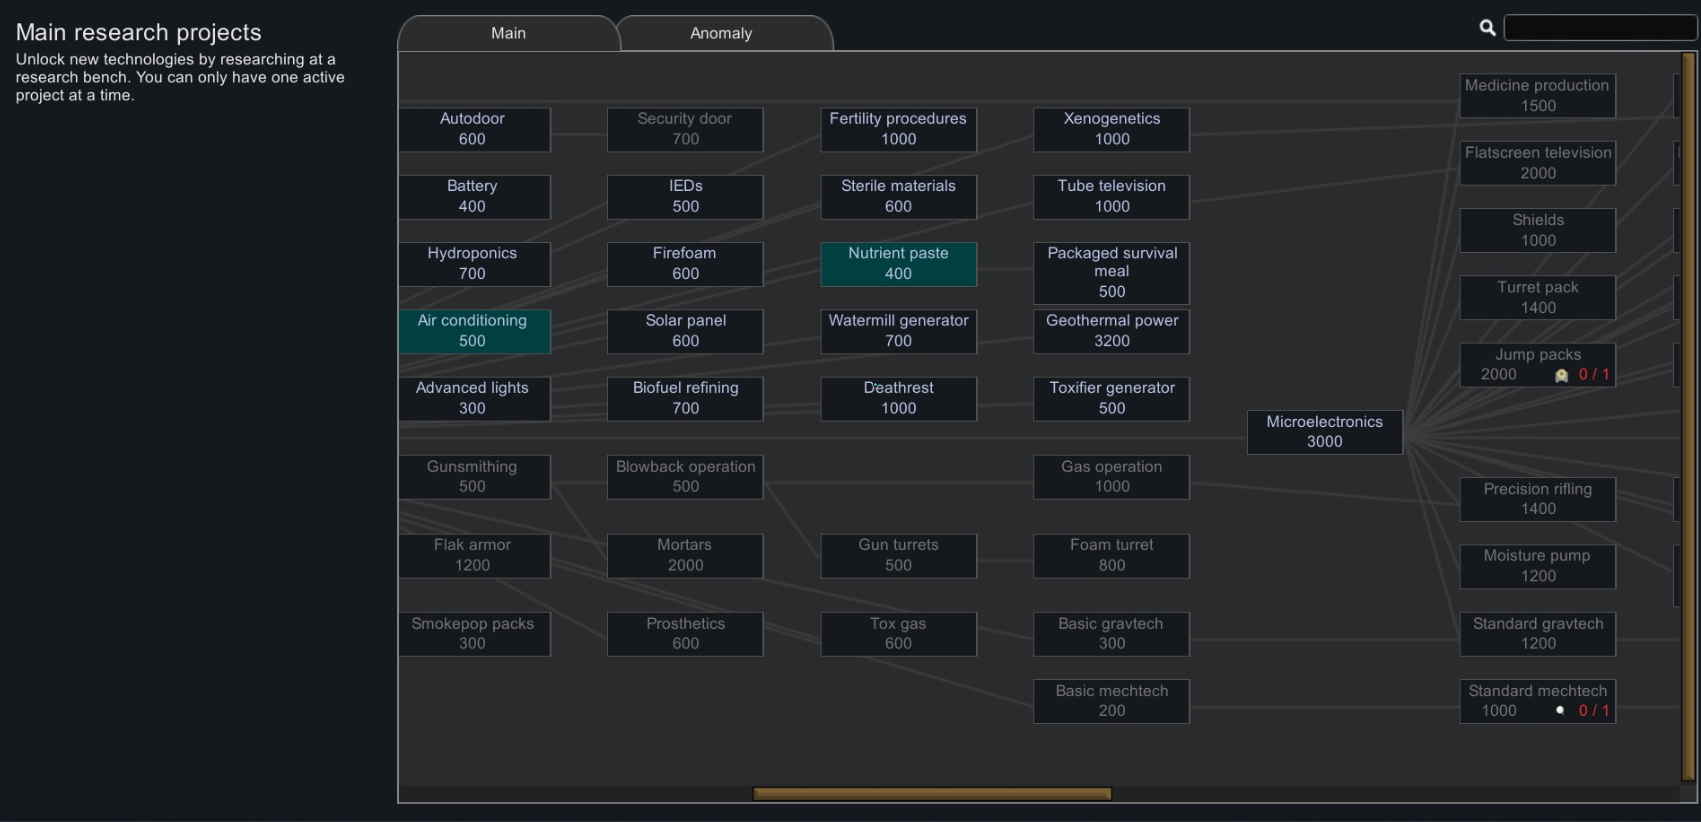The width and height of the screenshot is (1701, 822).
Task: Open the Main research tab
Action: click(508, 33)
